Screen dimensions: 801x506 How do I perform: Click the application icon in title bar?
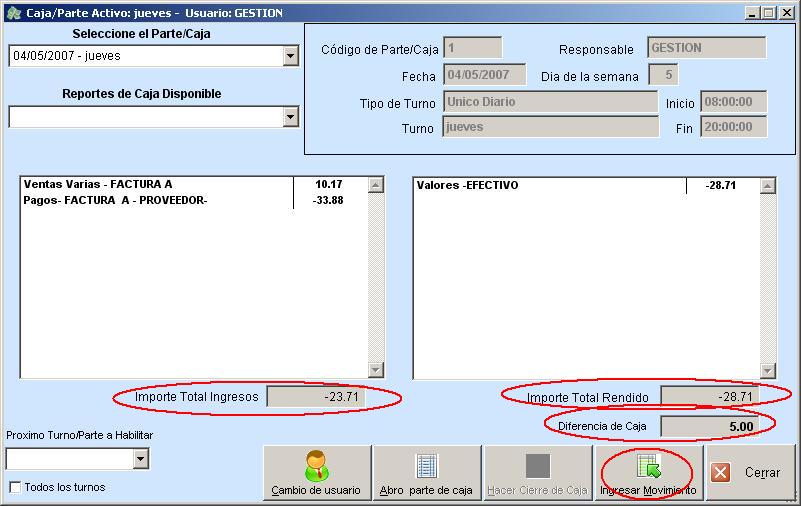13,13
